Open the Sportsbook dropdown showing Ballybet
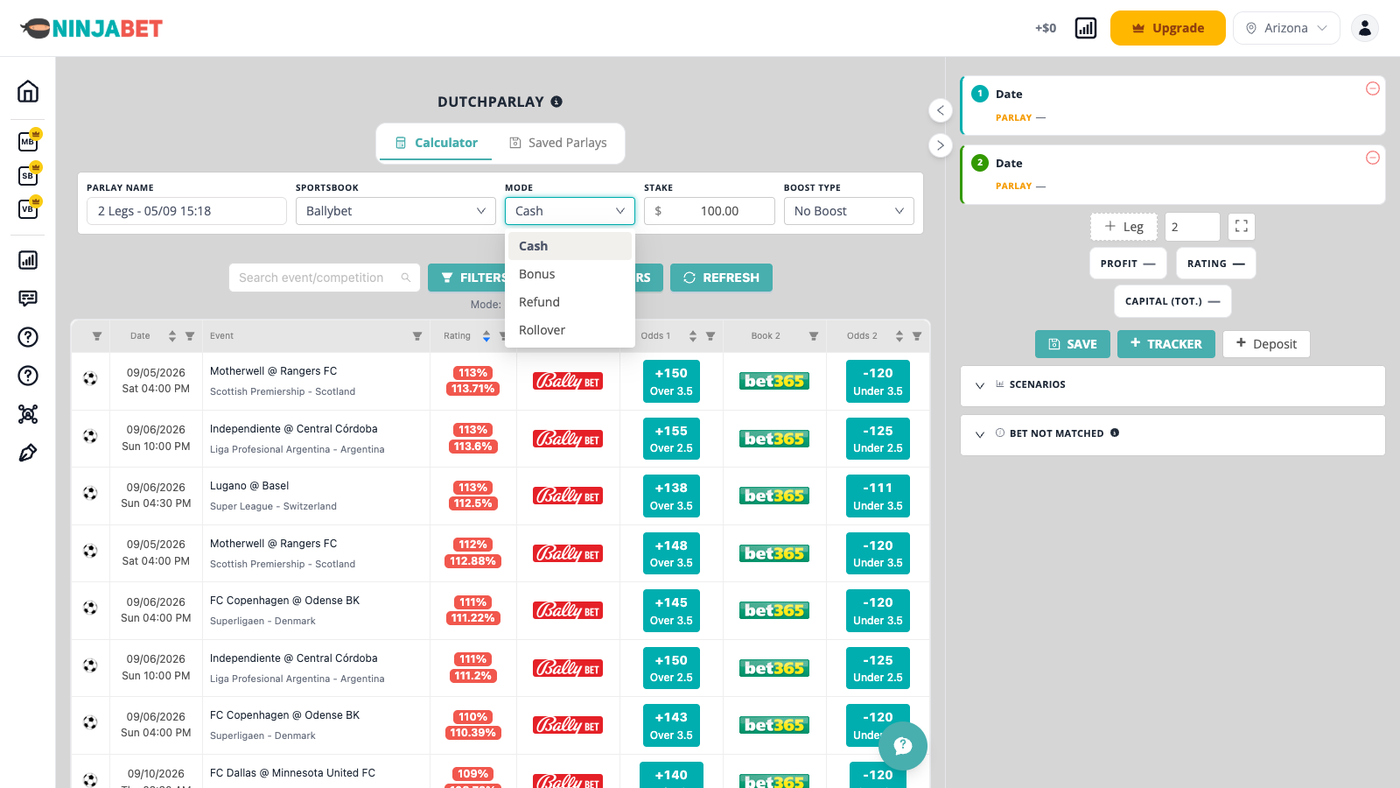This screenshot has width=1400, height=788. pyautogui.click(x=395, y=211)
